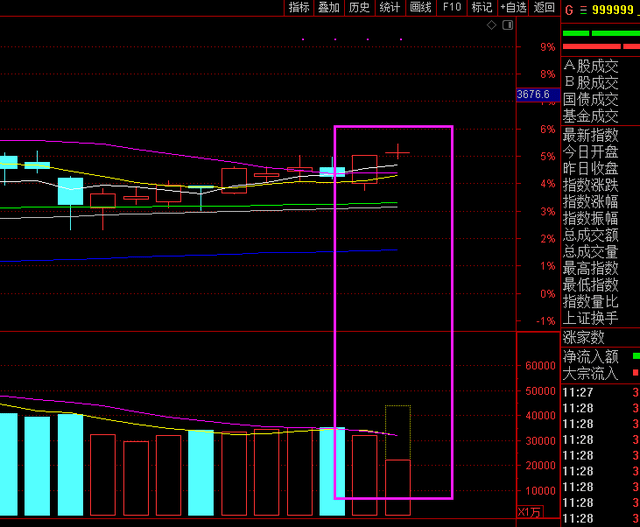The image size is (640, 527).
Task: Click the 总成交额 label
Action: [591, 235]
